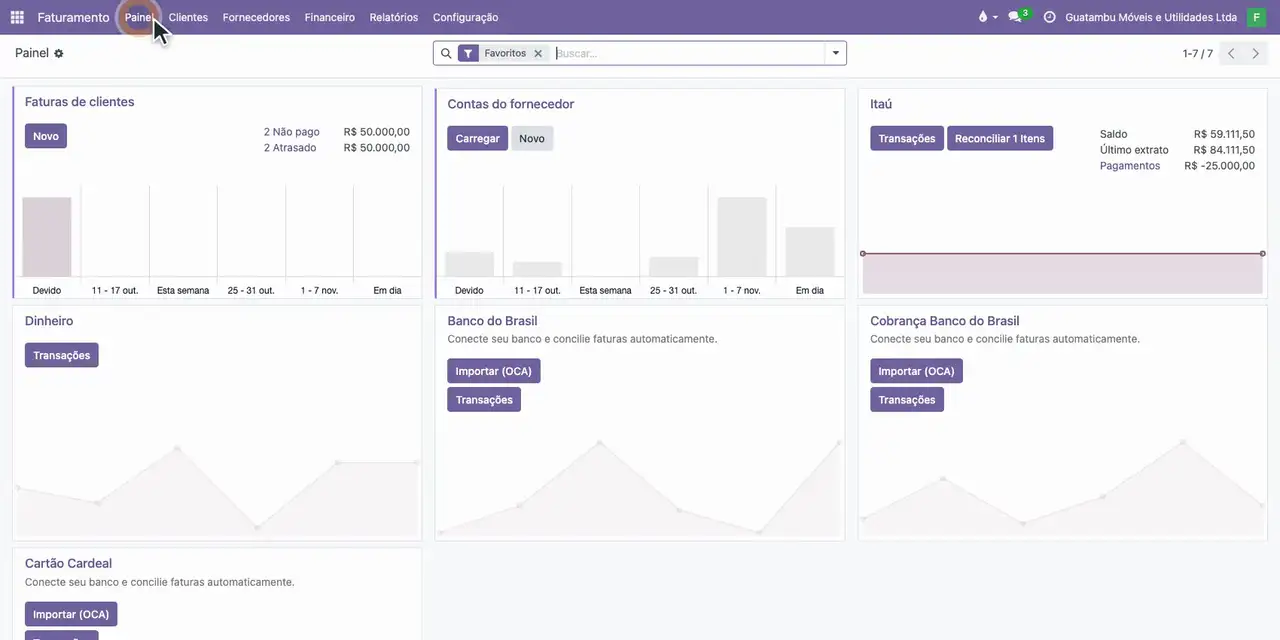
Task: Click the 2 Atrasado link
Action: pyautogui.click(x=290, y=148)
